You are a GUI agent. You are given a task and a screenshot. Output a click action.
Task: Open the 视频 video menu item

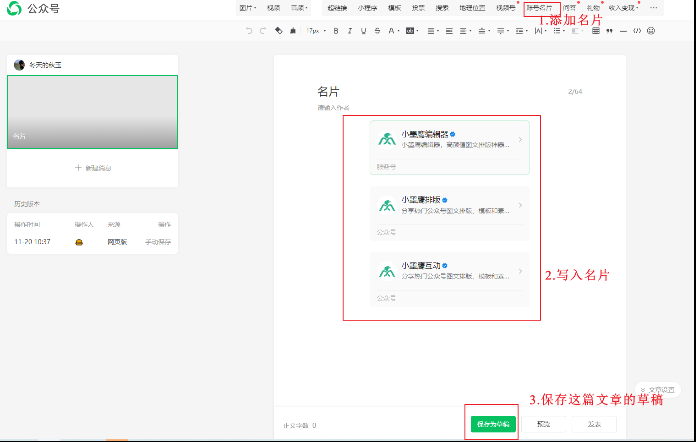273,8
